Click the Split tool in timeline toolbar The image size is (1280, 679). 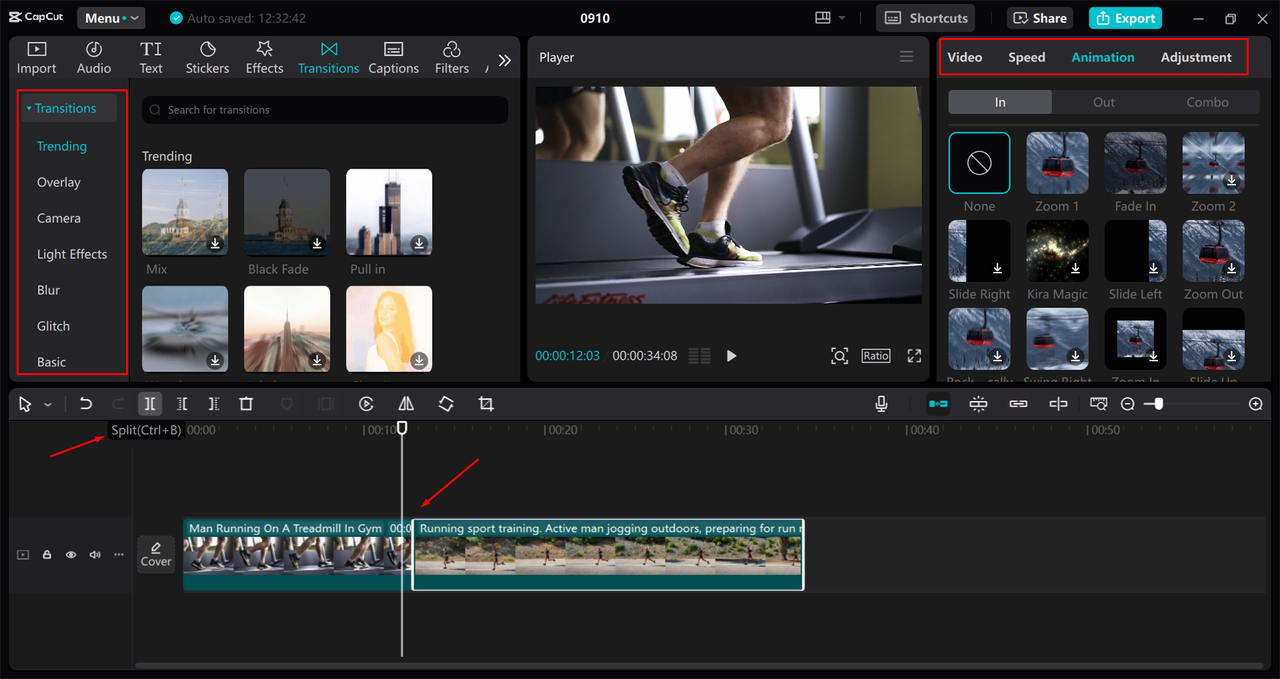pyautogui.click(x=149, y=404)
